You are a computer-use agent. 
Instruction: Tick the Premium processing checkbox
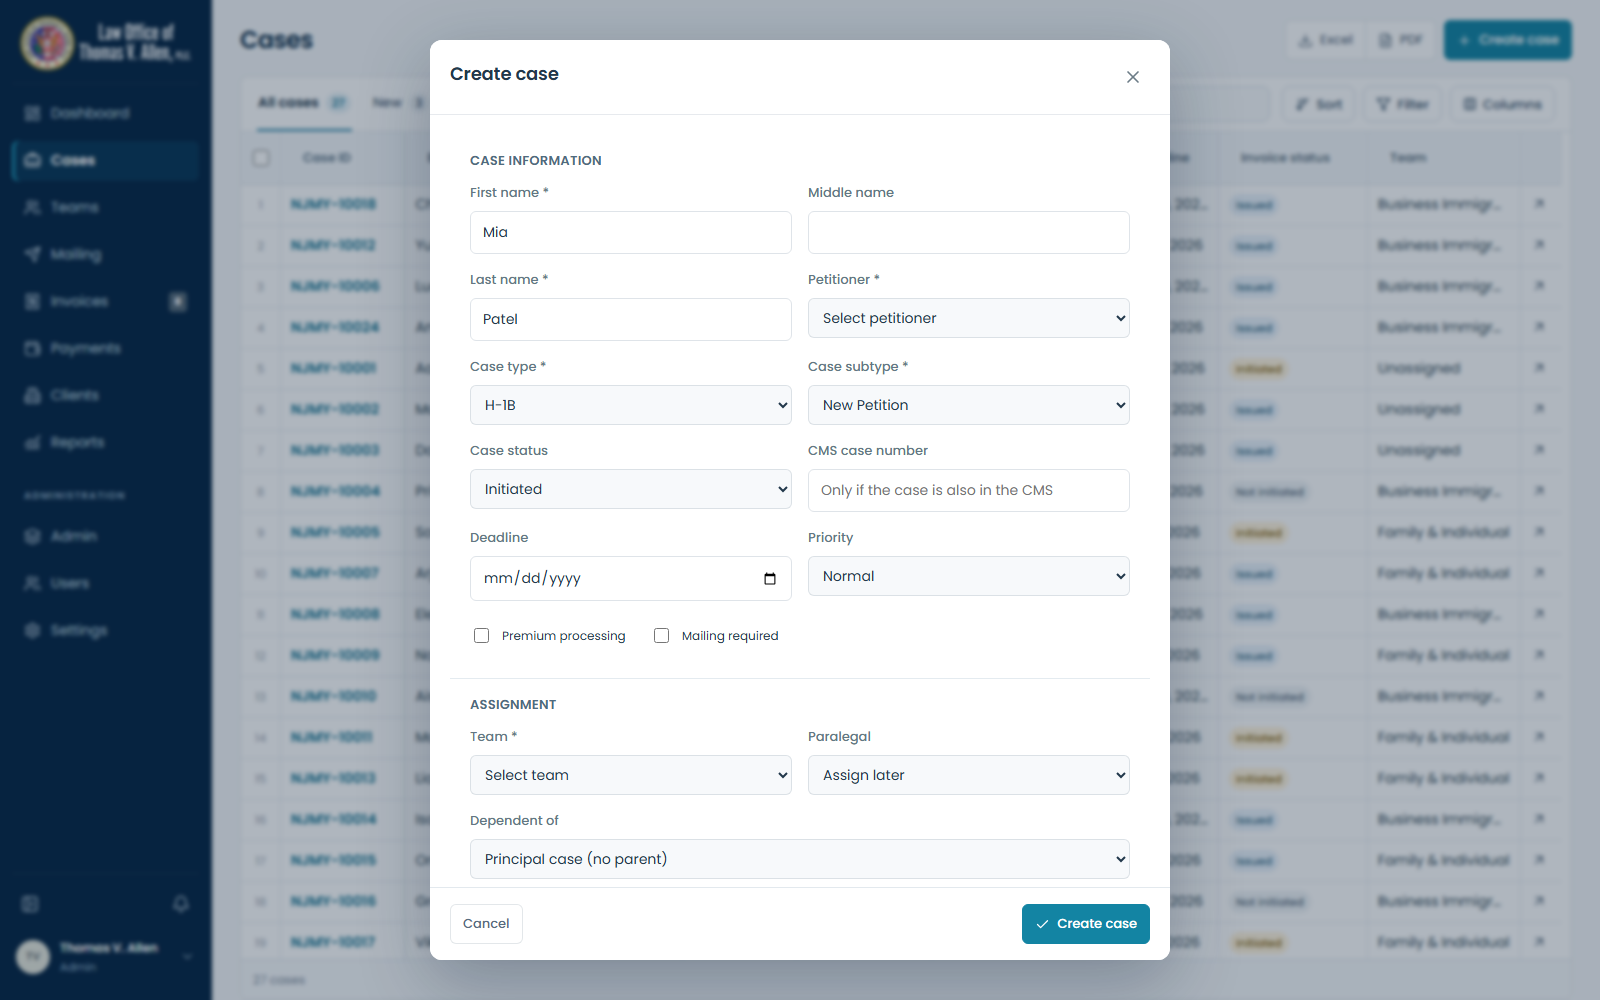click(482, 636)
